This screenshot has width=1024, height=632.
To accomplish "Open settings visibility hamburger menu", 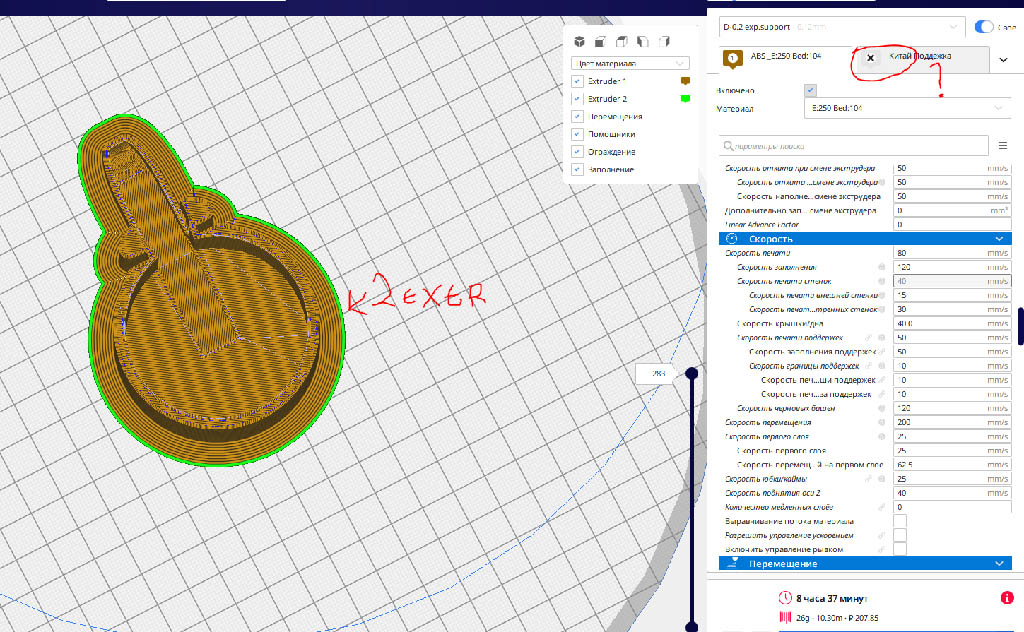I will click(x=1002, y=145).
